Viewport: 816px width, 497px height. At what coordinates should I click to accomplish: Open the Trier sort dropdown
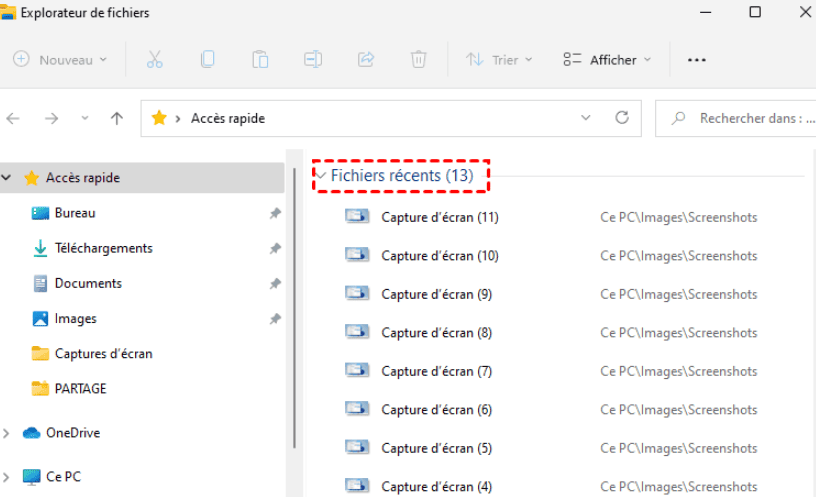point(499,60)
